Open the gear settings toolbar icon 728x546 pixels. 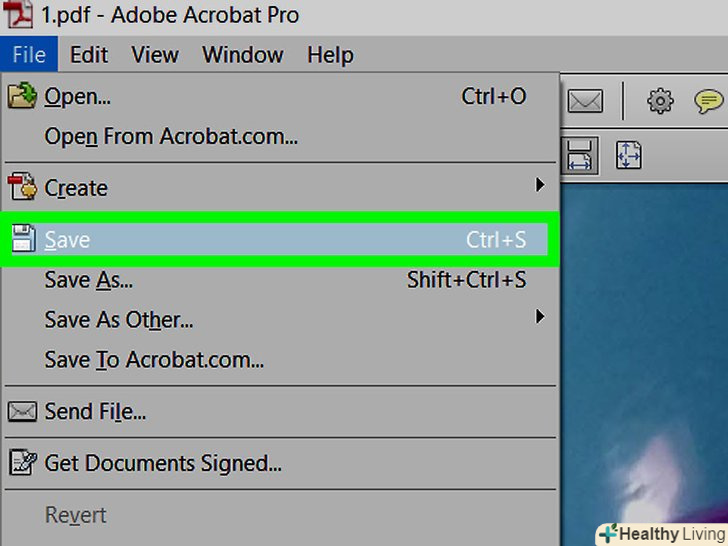click(x=660, y=101)
